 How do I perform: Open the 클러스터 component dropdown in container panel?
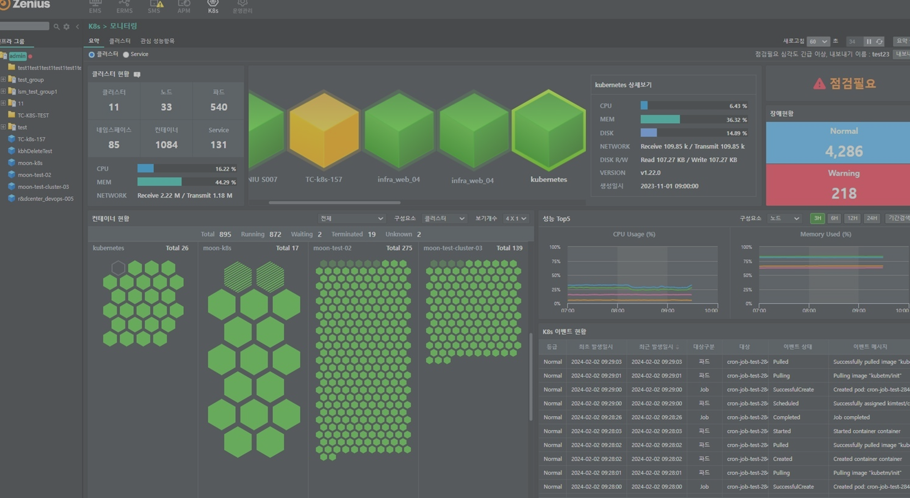pos(444,218)
